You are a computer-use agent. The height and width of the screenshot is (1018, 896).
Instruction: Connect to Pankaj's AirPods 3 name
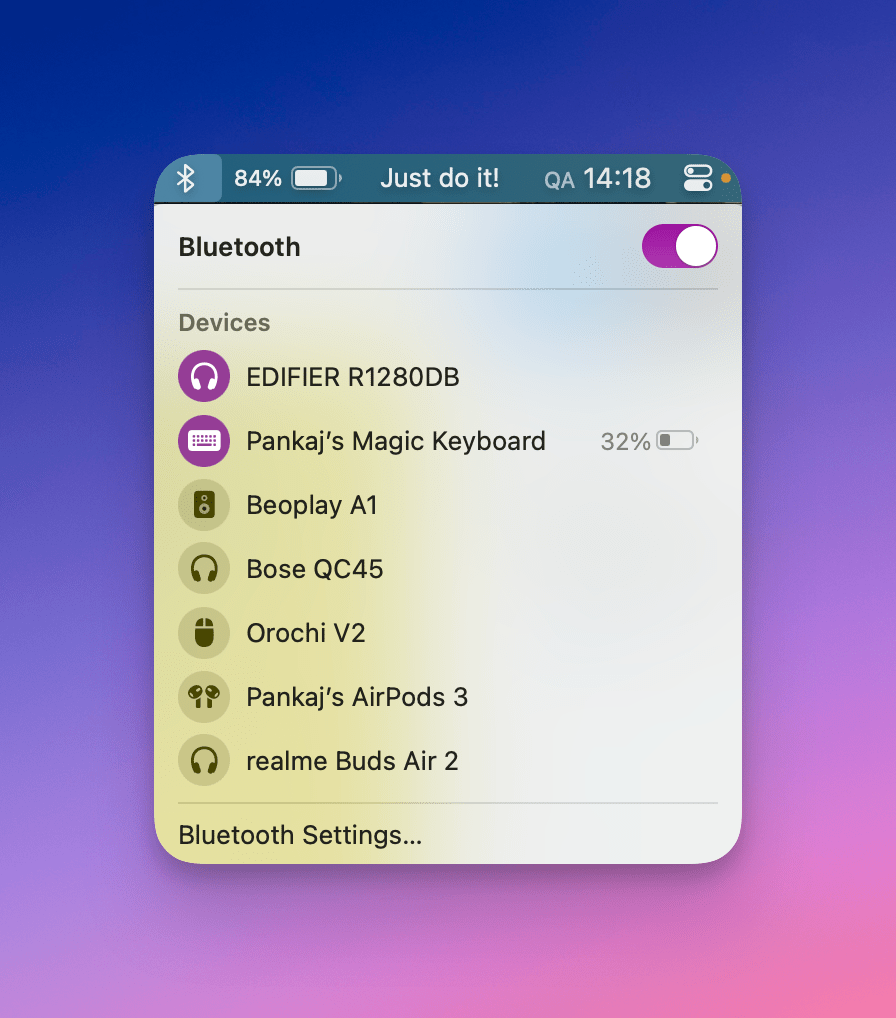click(357, 697)
